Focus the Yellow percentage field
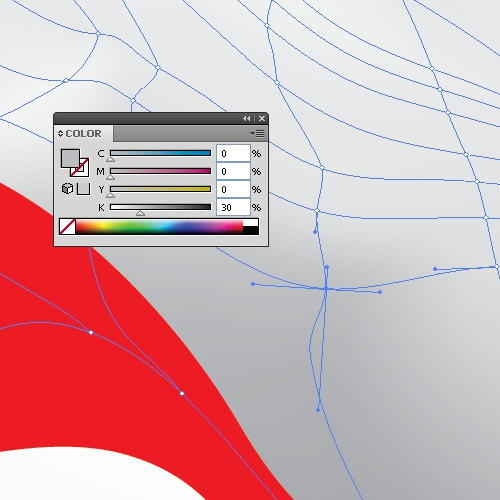The image size is (500, 500). pos(233,189)
